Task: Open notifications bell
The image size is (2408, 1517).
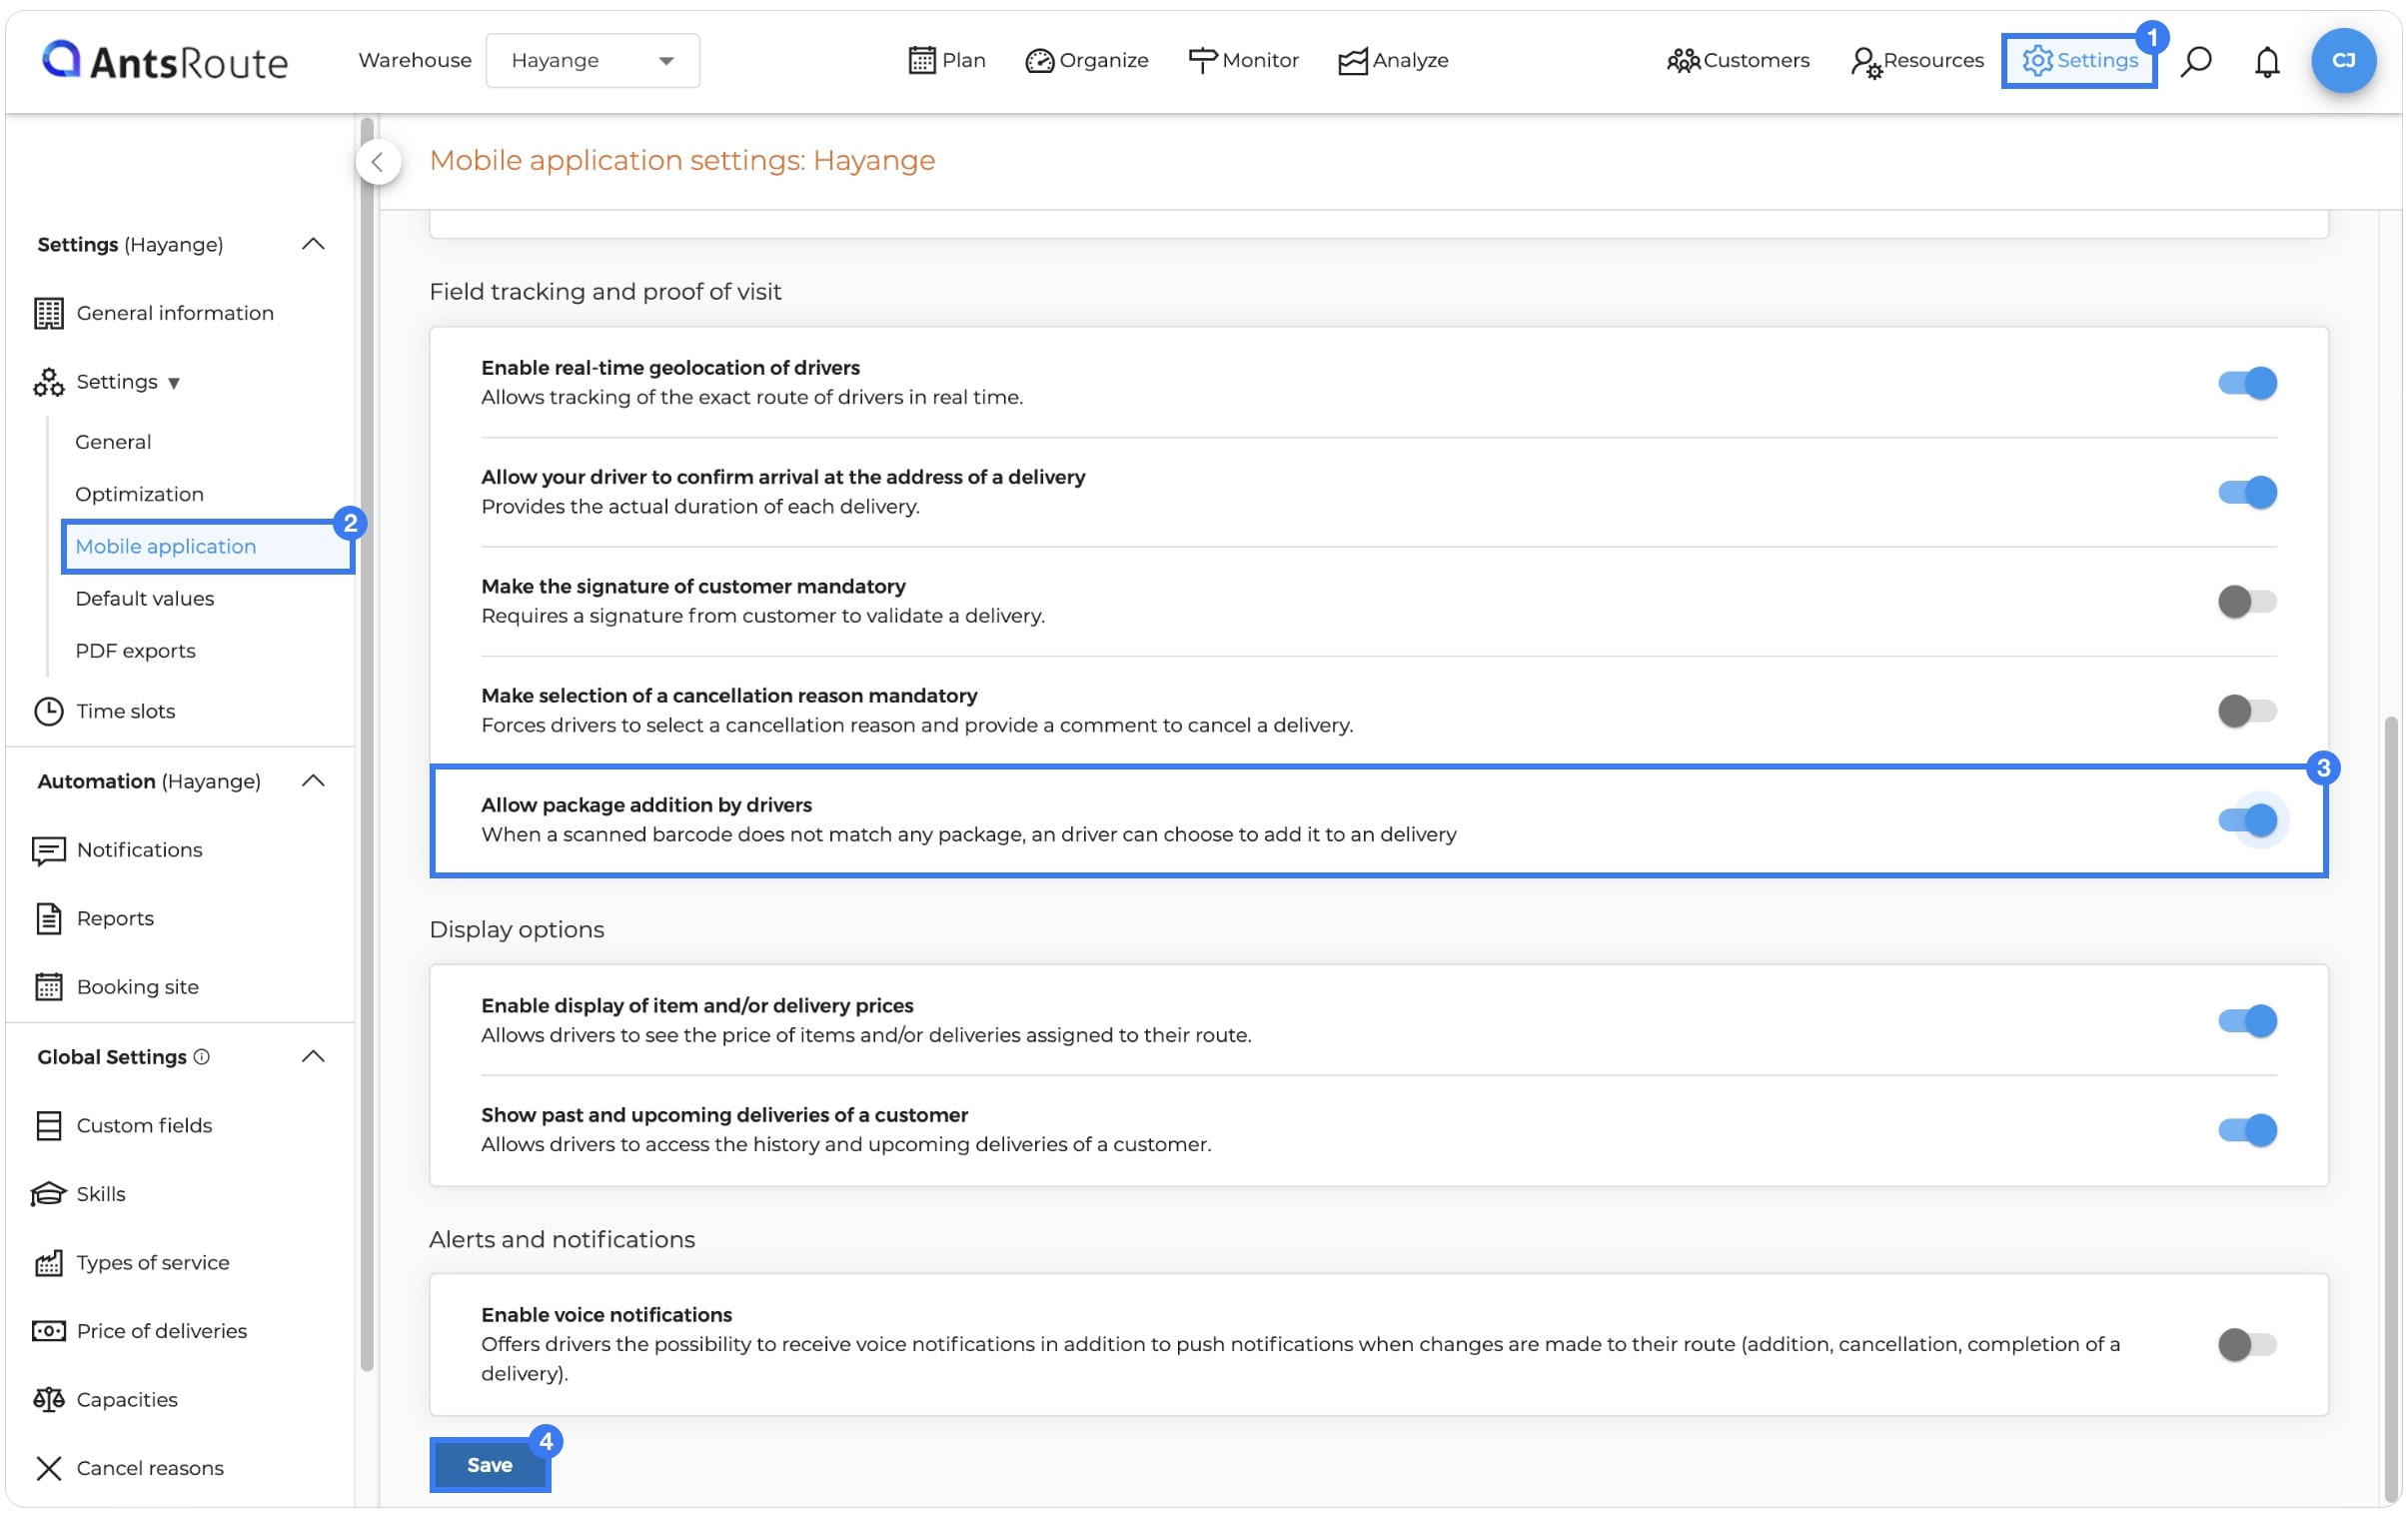Action: [2266, 61]
